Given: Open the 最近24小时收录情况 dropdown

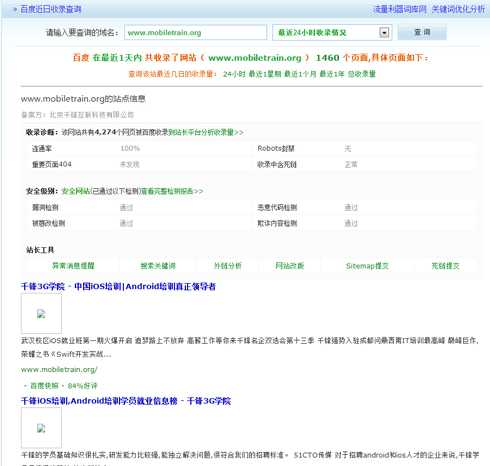Looking at the screenshot, I should pos(332,33).
